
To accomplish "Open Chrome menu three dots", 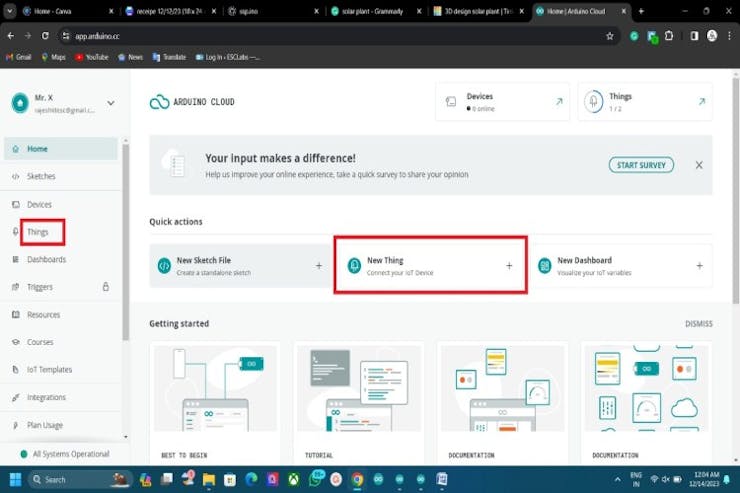I will (x=730, y=36).
